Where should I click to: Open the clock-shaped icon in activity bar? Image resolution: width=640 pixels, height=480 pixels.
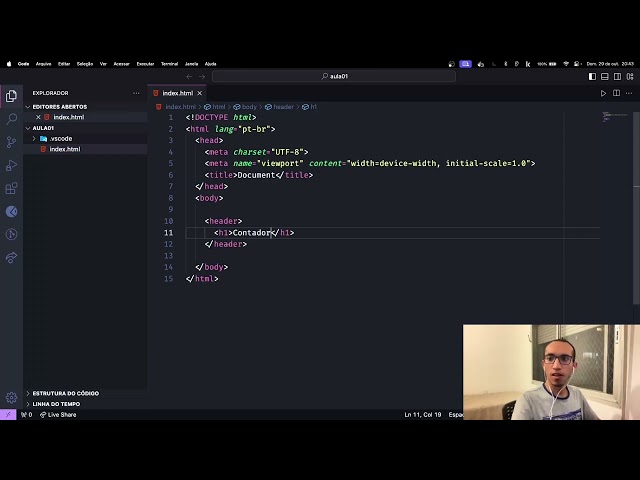tap(11, 234)
